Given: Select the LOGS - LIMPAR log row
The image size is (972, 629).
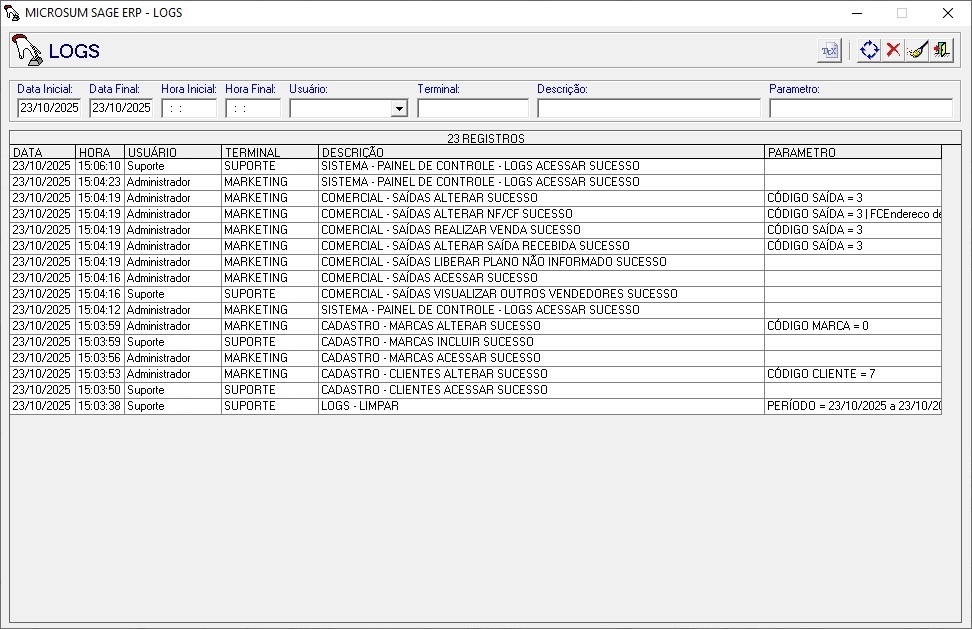Looking at the screenshot, I should pos(540,406).
